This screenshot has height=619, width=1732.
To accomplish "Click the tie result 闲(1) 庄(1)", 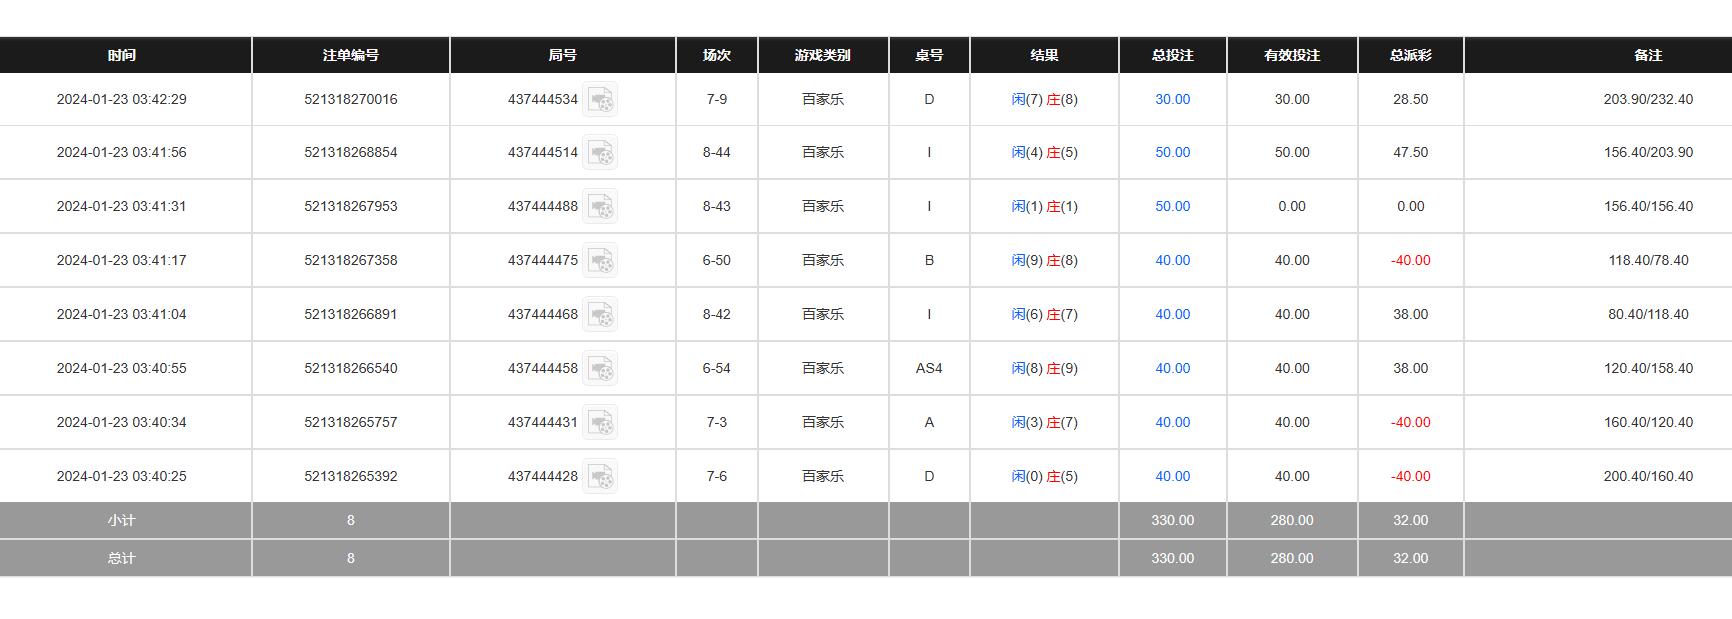I will click(x=1044, y=207).
